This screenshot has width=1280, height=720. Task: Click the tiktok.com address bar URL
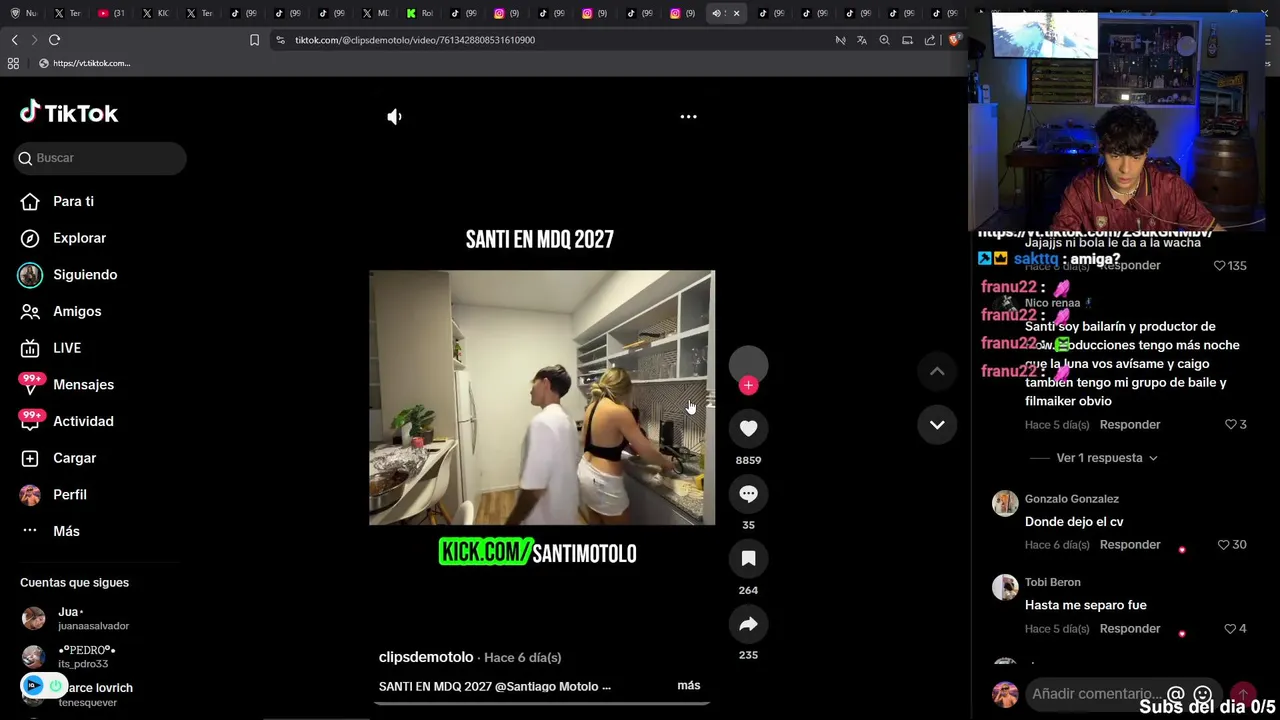[x=415, y=40]
